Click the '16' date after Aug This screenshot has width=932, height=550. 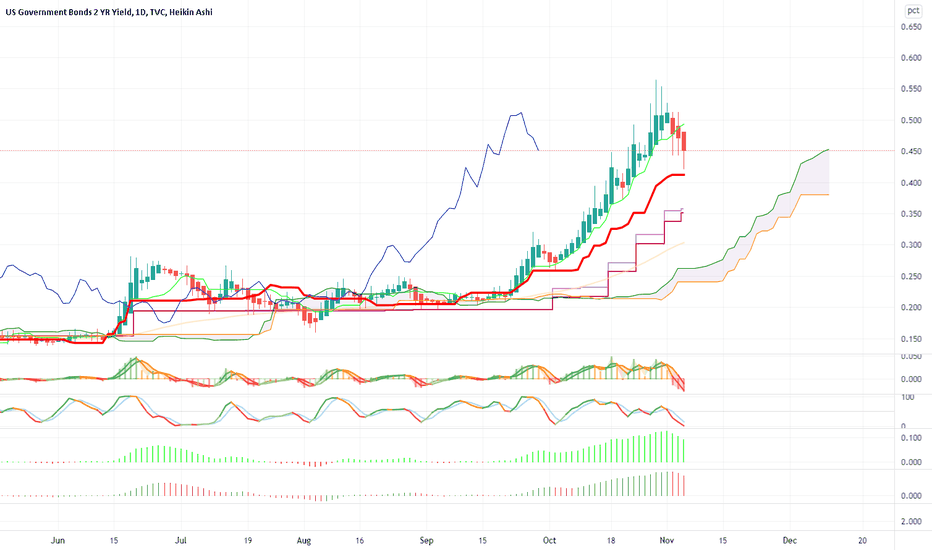[360, 540]
